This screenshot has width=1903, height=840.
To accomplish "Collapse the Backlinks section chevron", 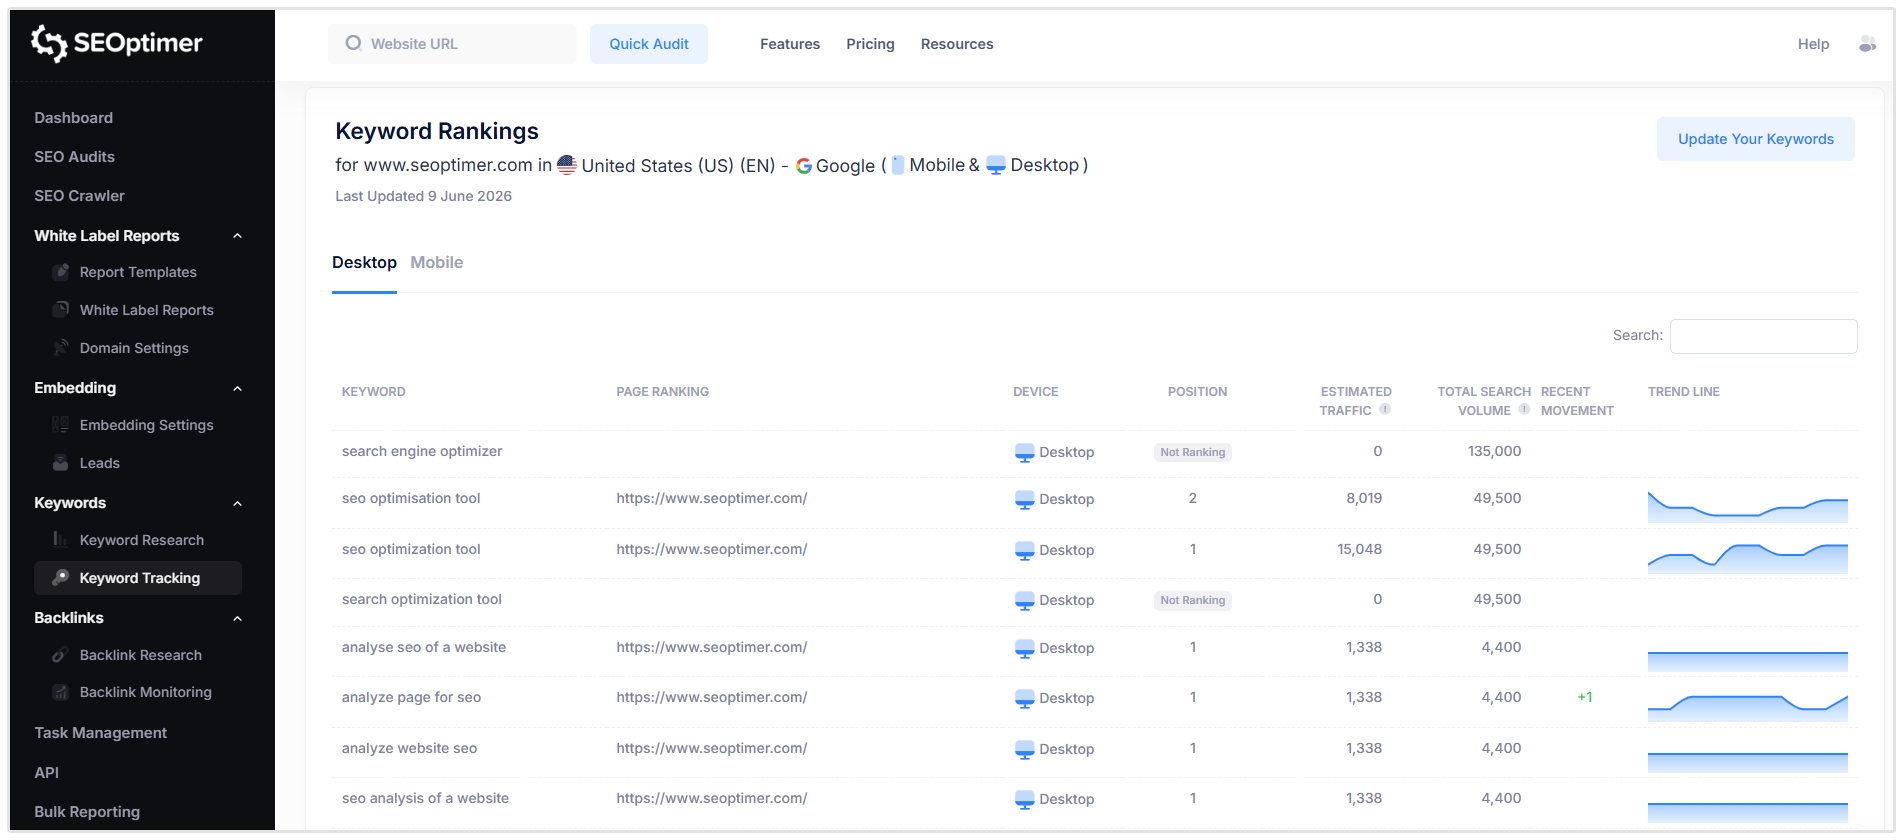I will click(x=237, y=618).
